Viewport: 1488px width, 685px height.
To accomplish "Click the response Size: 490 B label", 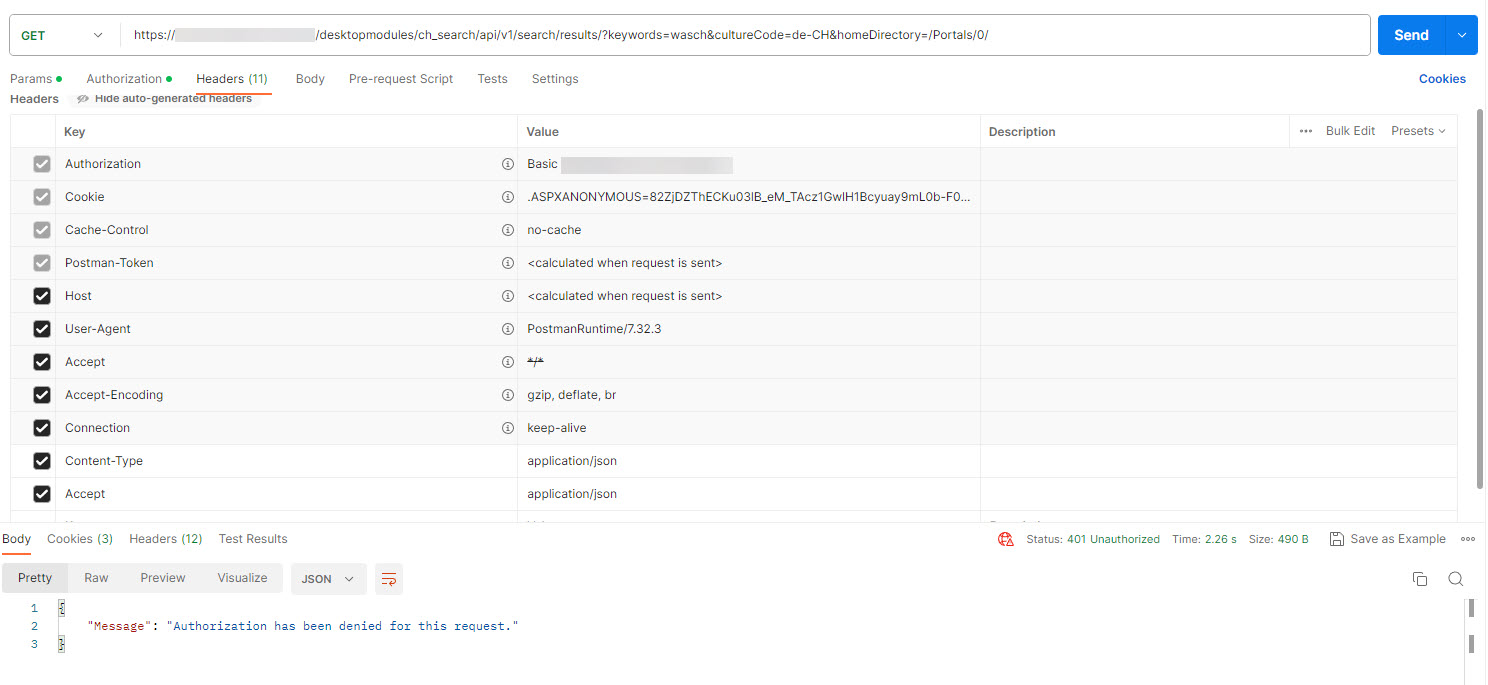I will [x=1279, y=539].
